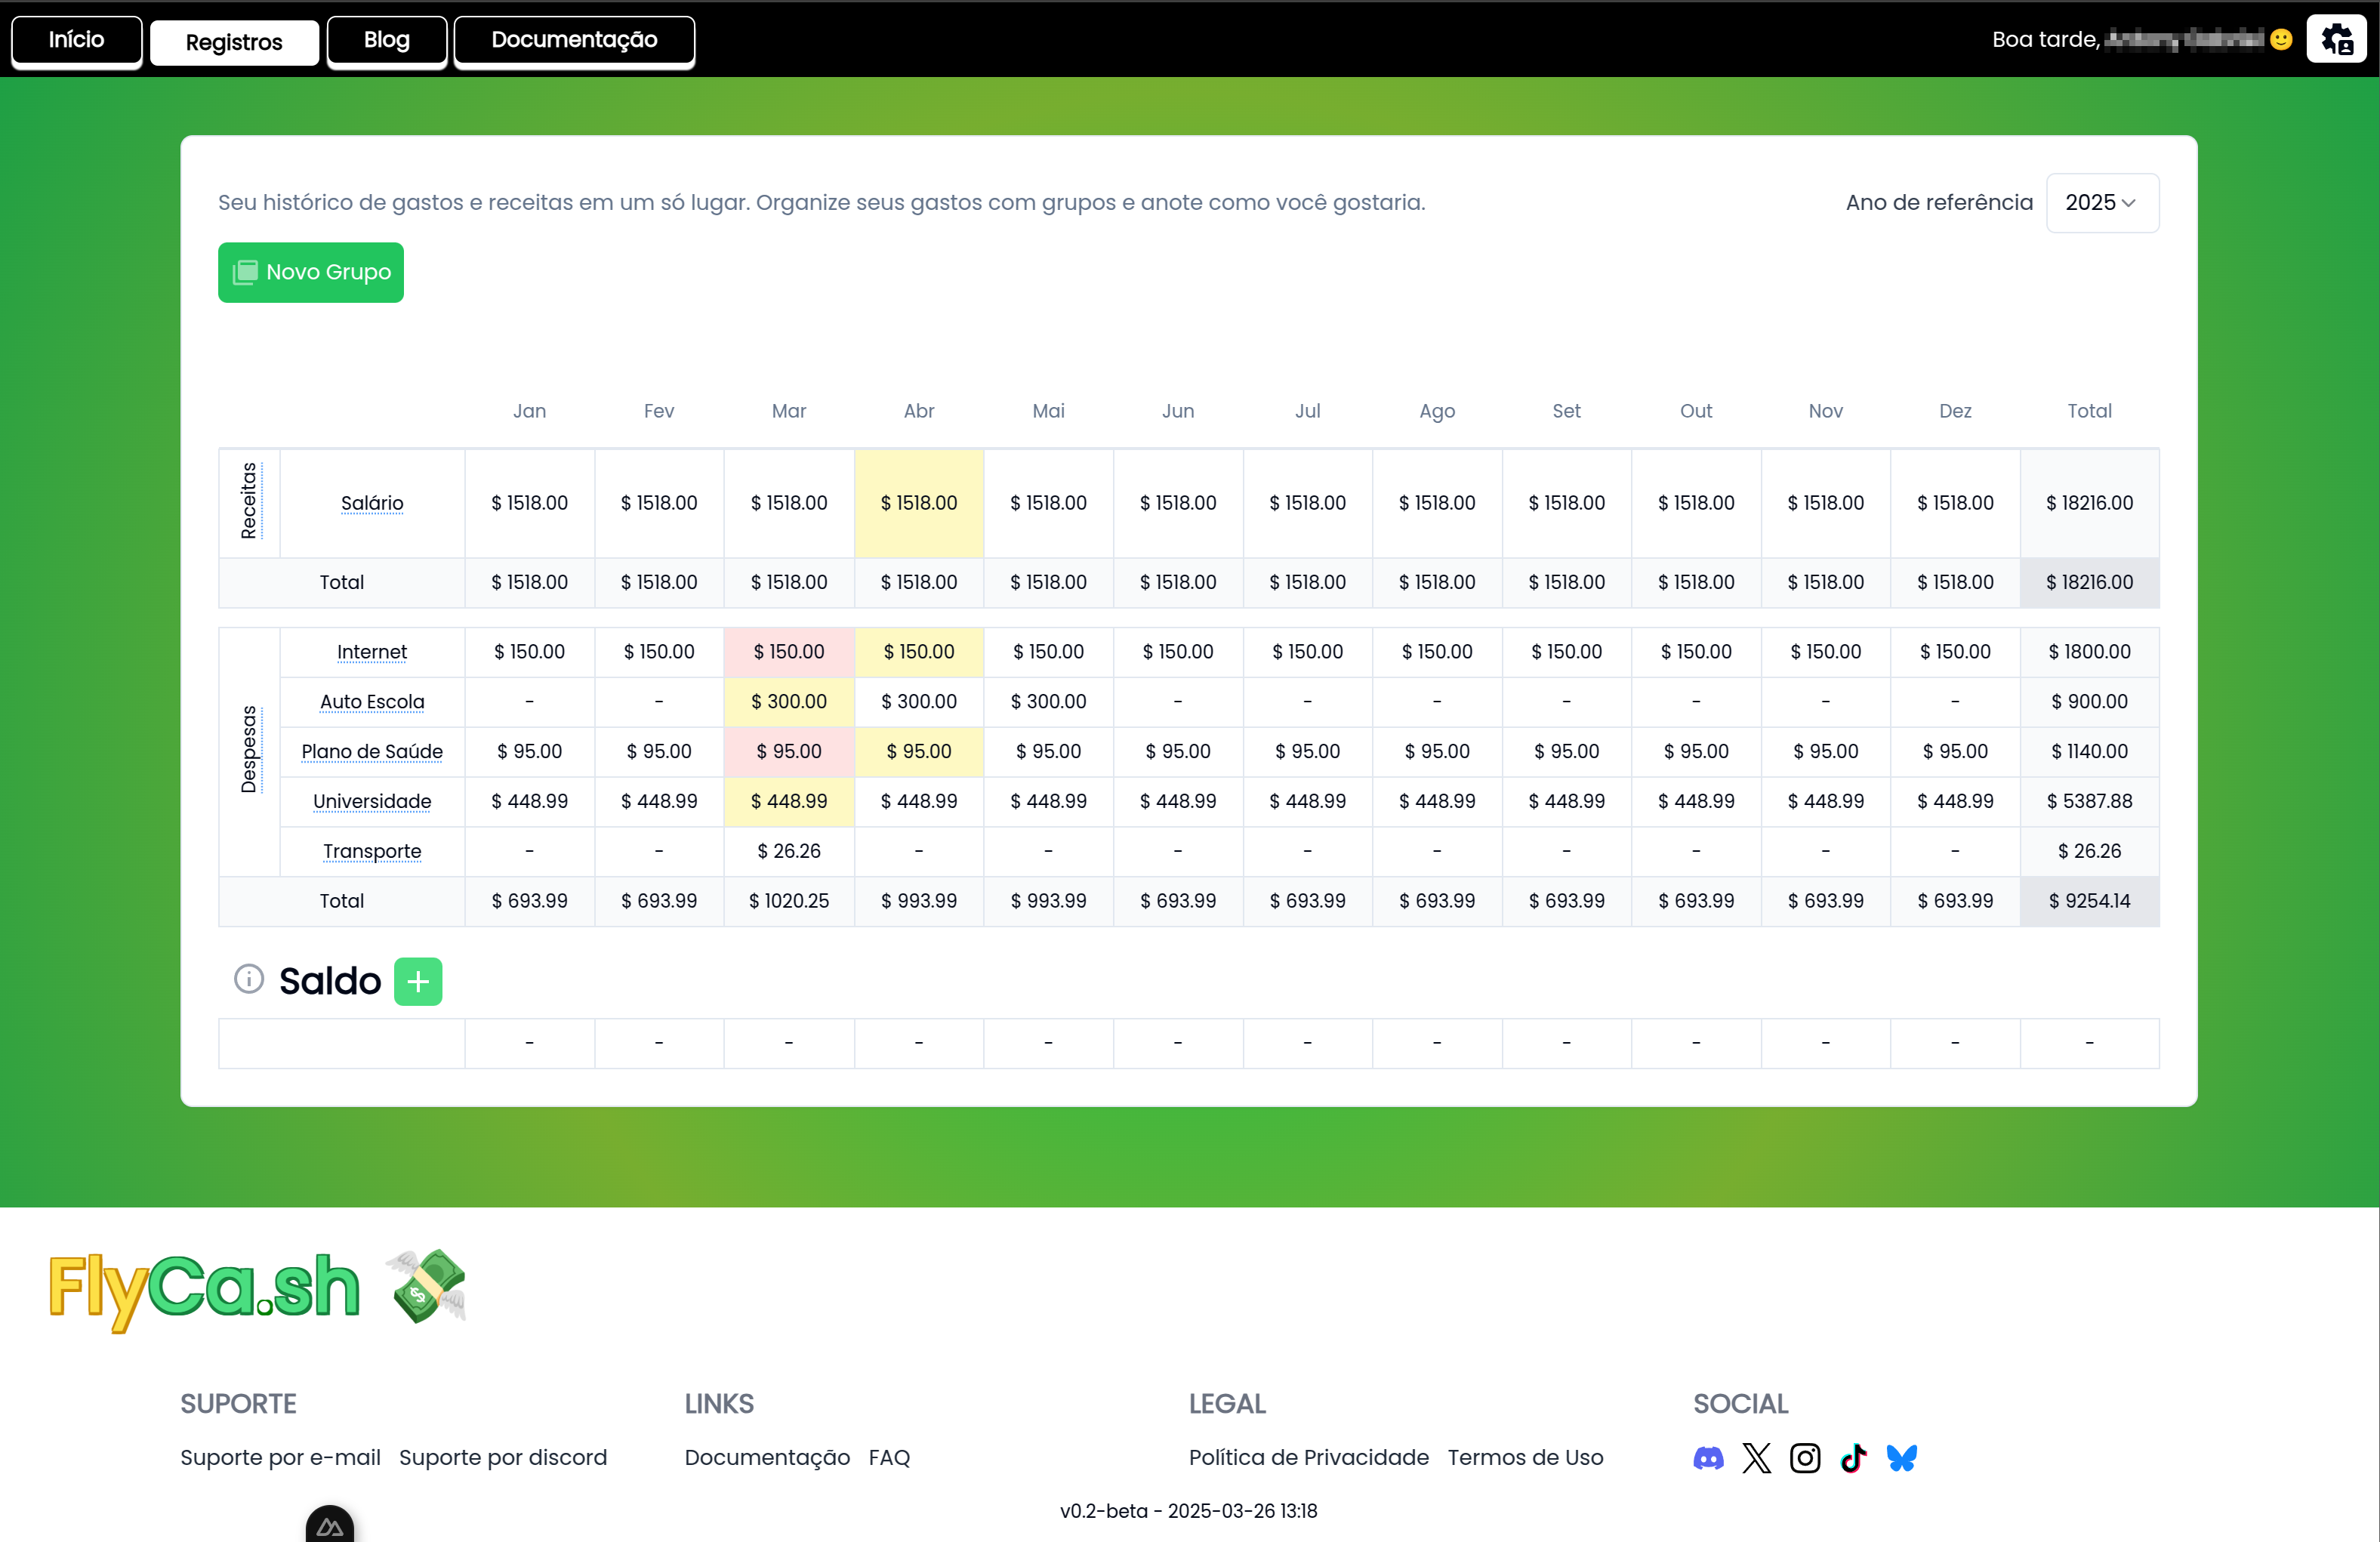Screen dimensions: 2380x1542
Task: Click the Saldo Jan dash cell
Action: click(529, 1043)
